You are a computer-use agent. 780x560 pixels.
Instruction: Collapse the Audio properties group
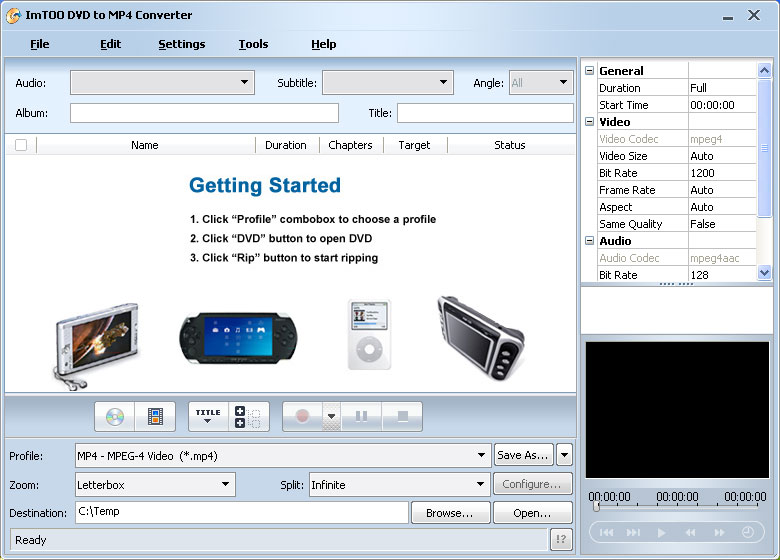tap(590, 241)
